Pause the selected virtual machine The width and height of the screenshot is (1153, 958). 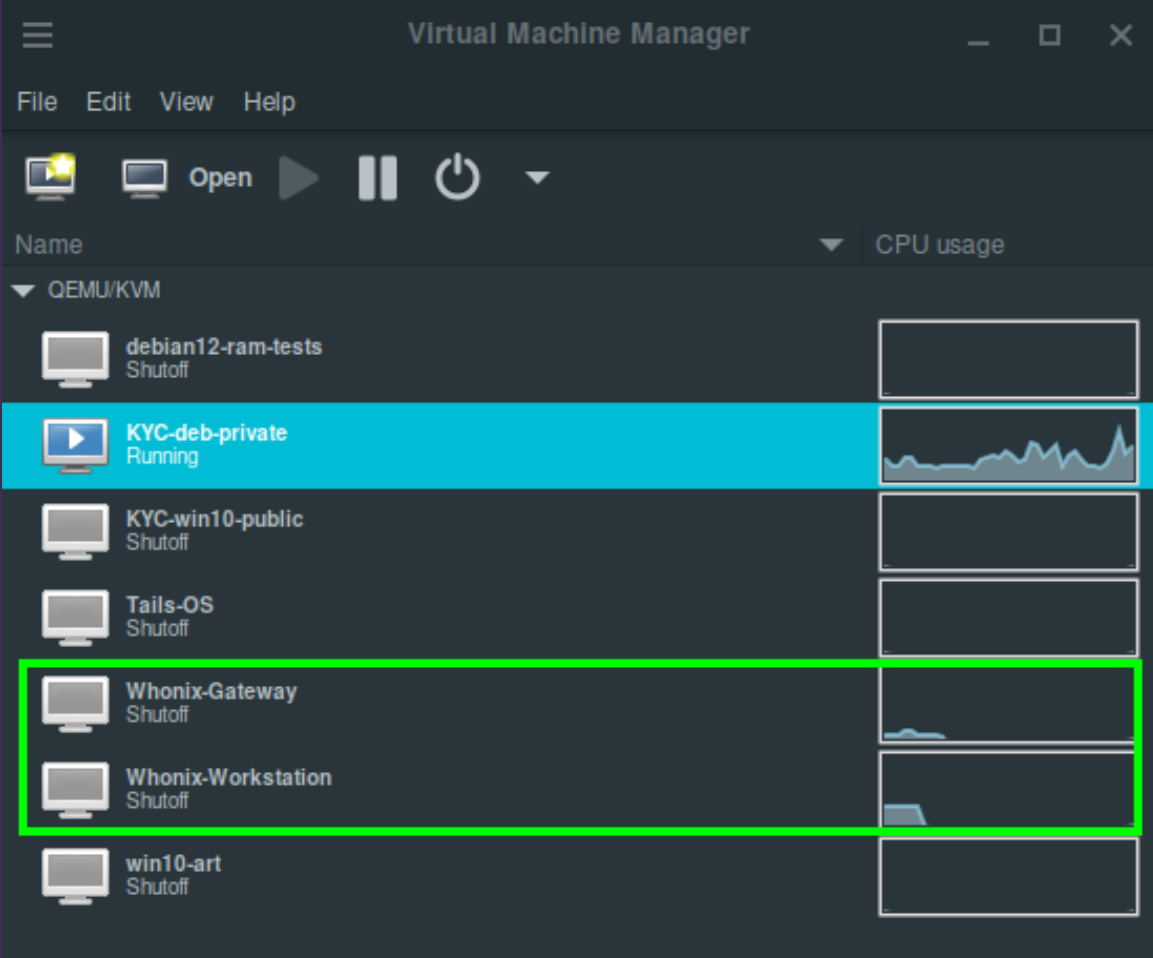[x=377, y=177]
